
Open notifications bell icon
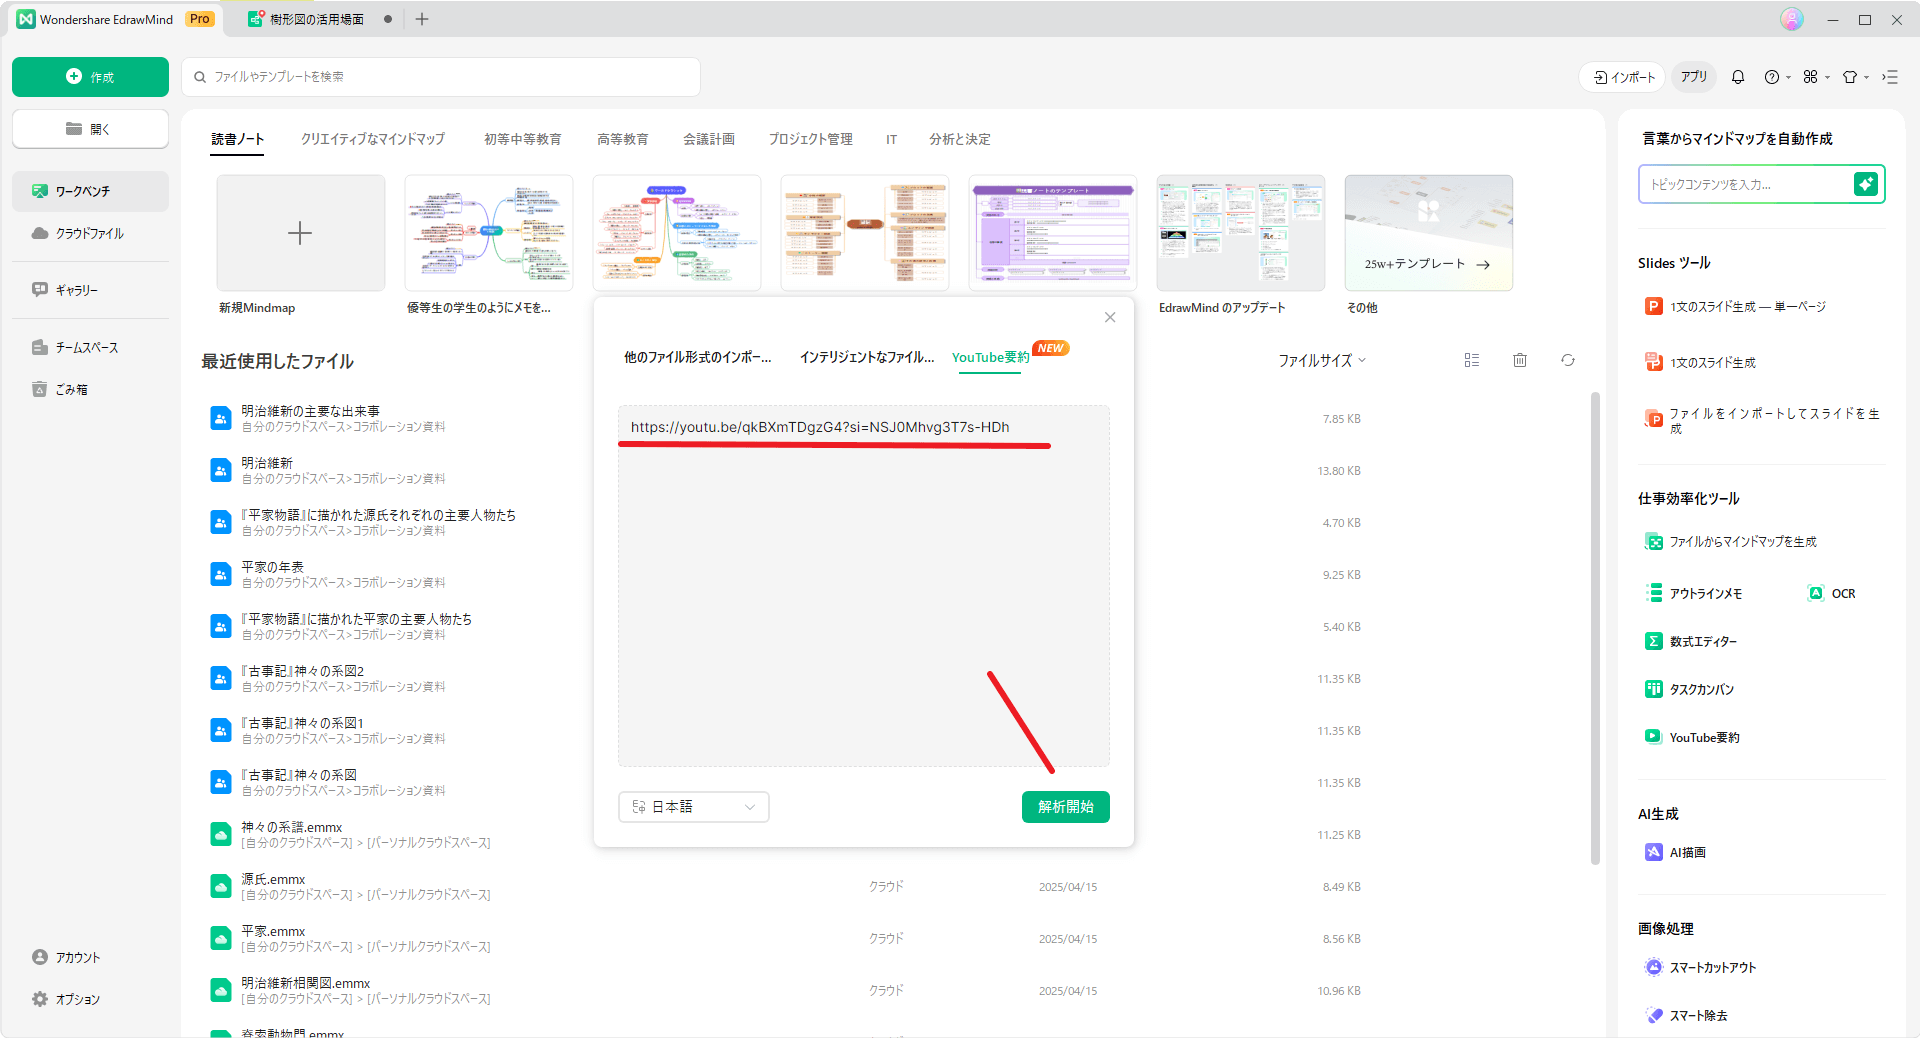(1738, 77)
